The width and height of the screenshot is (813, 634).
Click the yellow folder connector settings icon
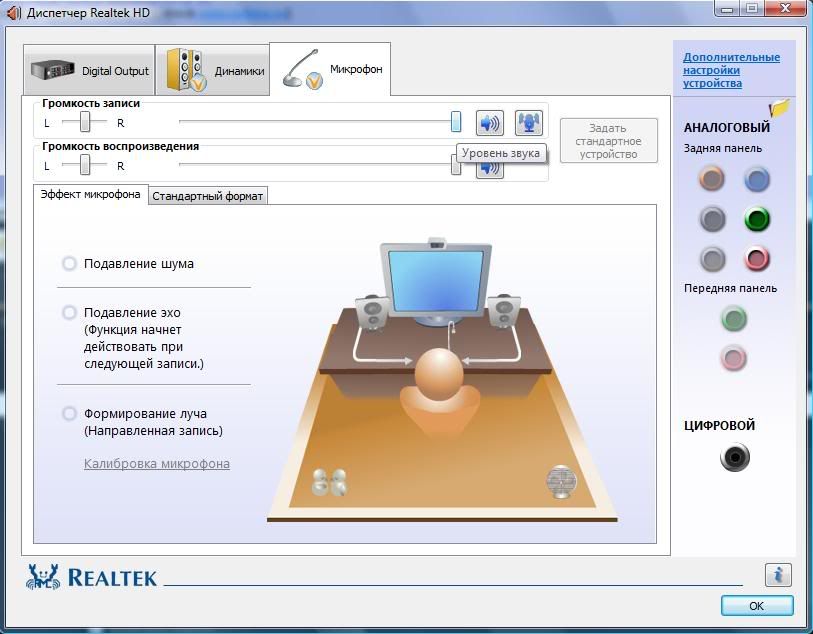tap(779, 107)
